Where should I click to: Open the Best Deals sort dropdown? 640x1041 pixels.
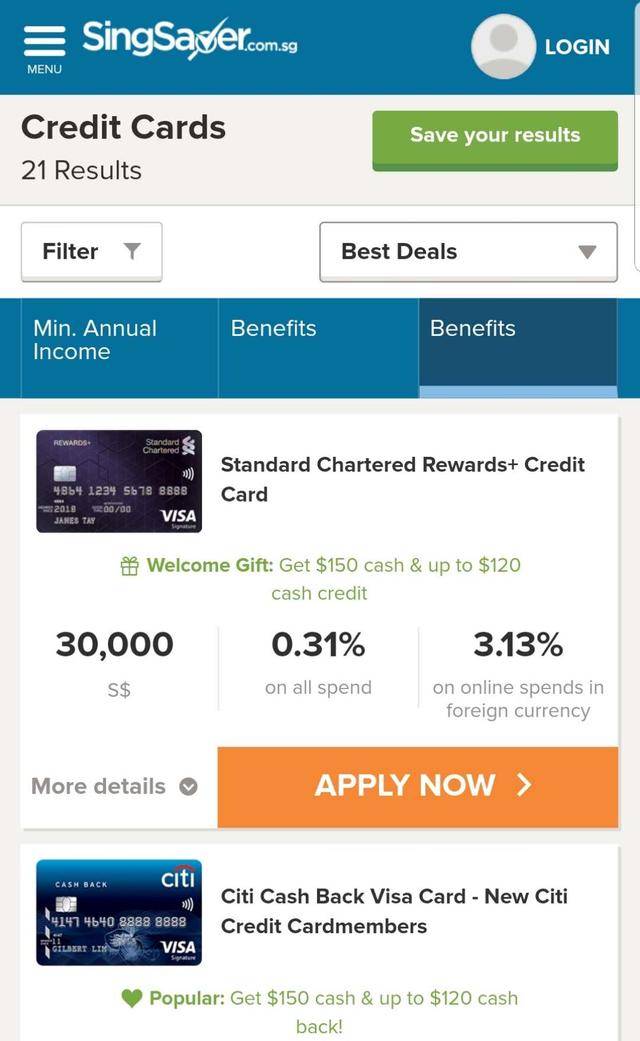click(468, 252)
